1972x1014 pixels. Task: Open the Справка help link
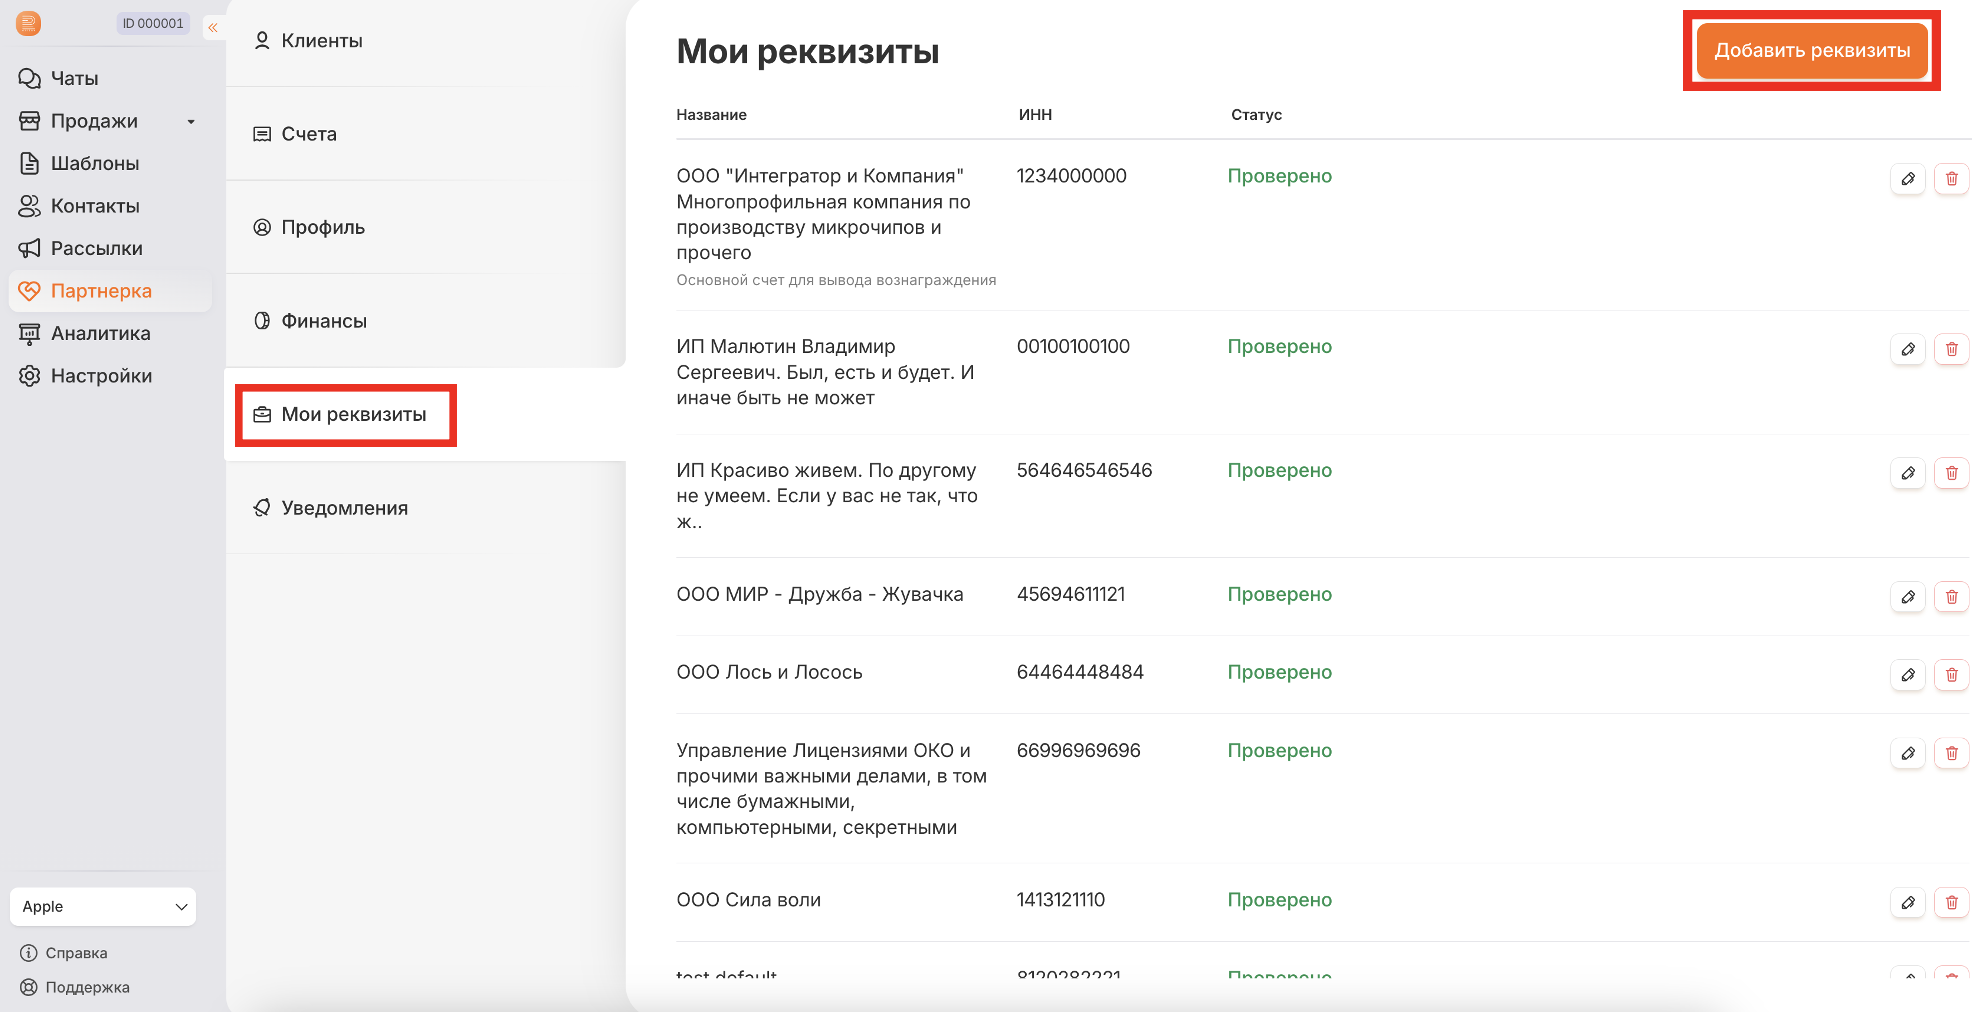pos(76,953)
